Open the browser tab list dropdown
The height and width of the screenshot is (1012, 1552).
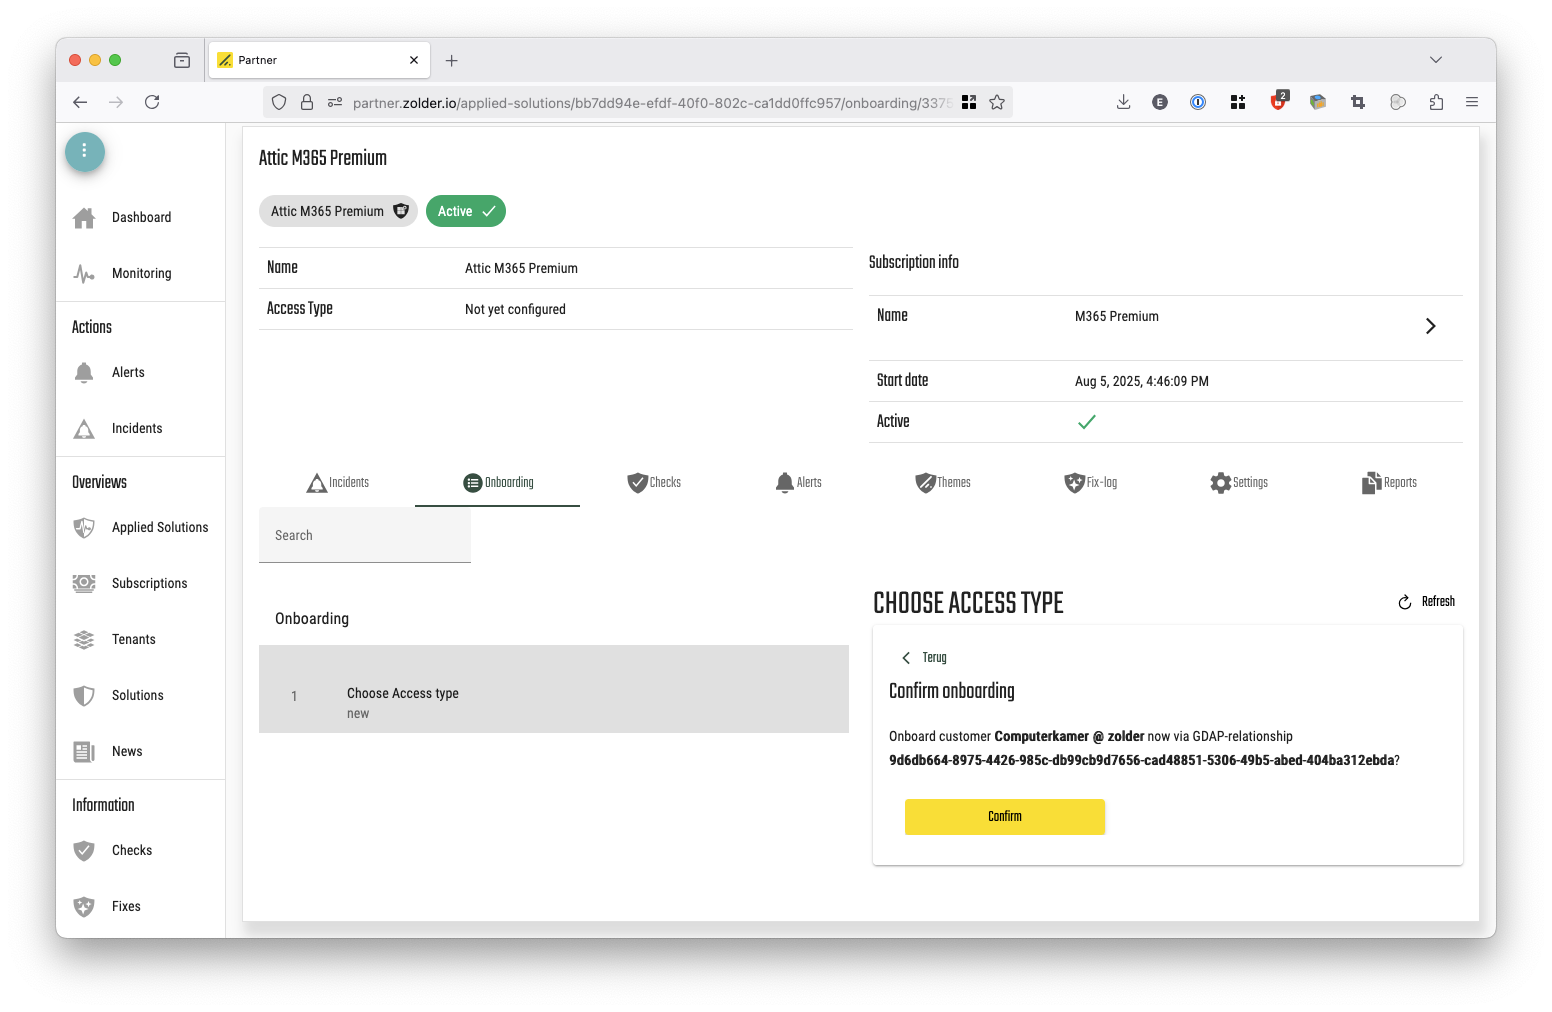[x=1436, y=60]
